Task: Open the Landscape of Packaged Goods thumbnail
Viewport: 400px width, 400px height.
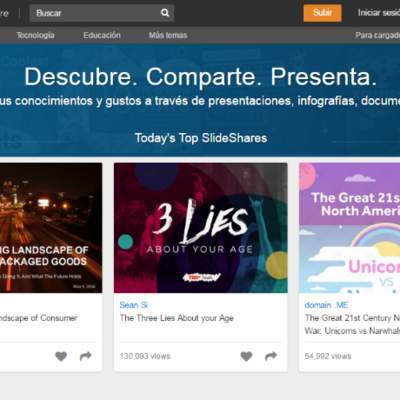Action: coord(51,228)
